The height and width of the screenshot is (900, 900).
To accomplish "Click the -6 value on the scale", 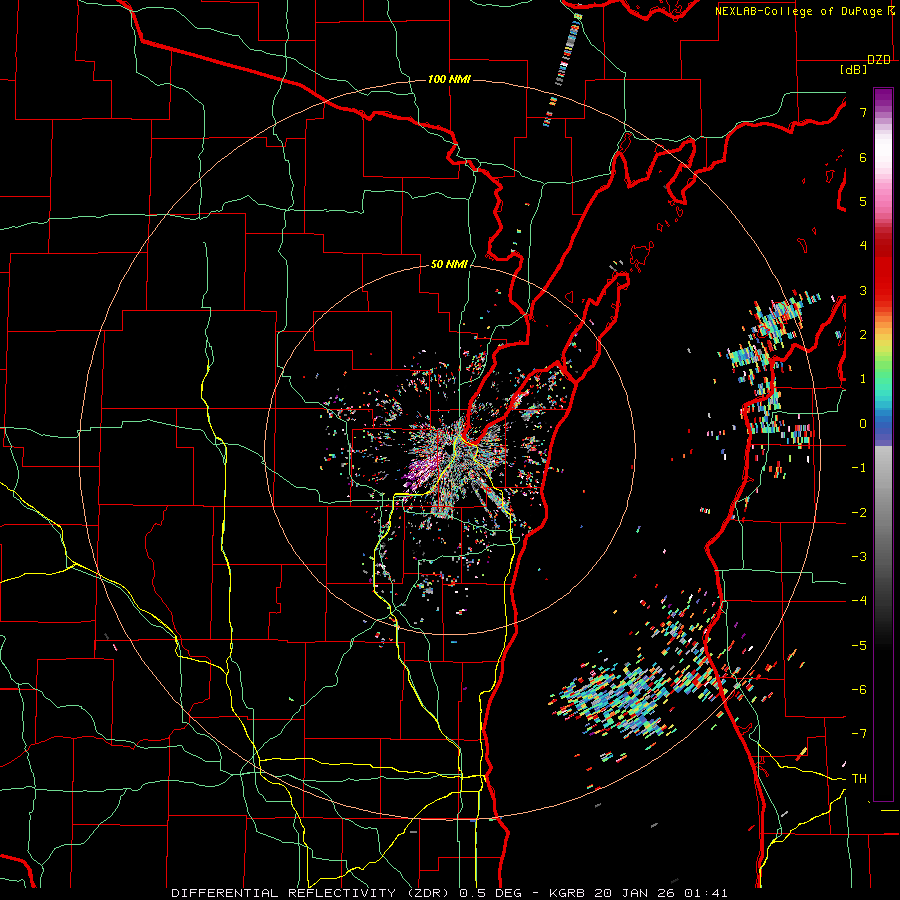I will (859, 690).
